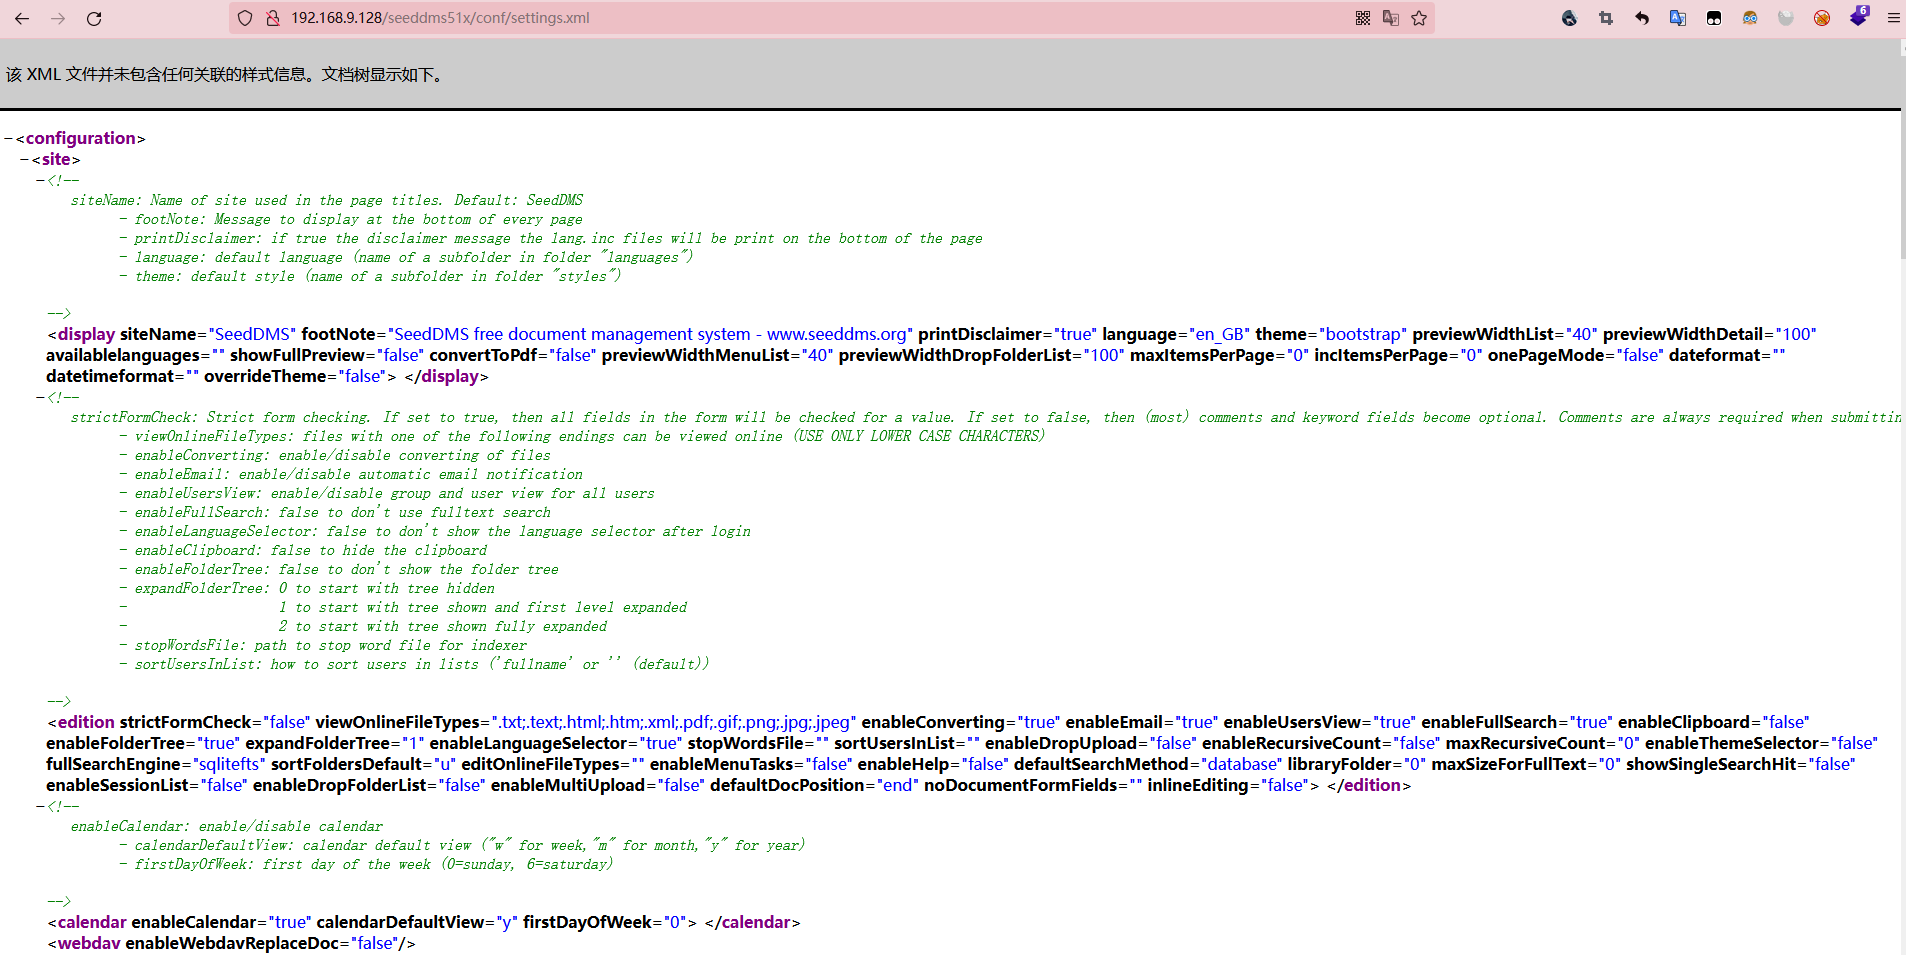The width and height of the screenshot is (1906, 955).
Task: Click the black undo arrow extension icon
Action: tap(1642, 18)
